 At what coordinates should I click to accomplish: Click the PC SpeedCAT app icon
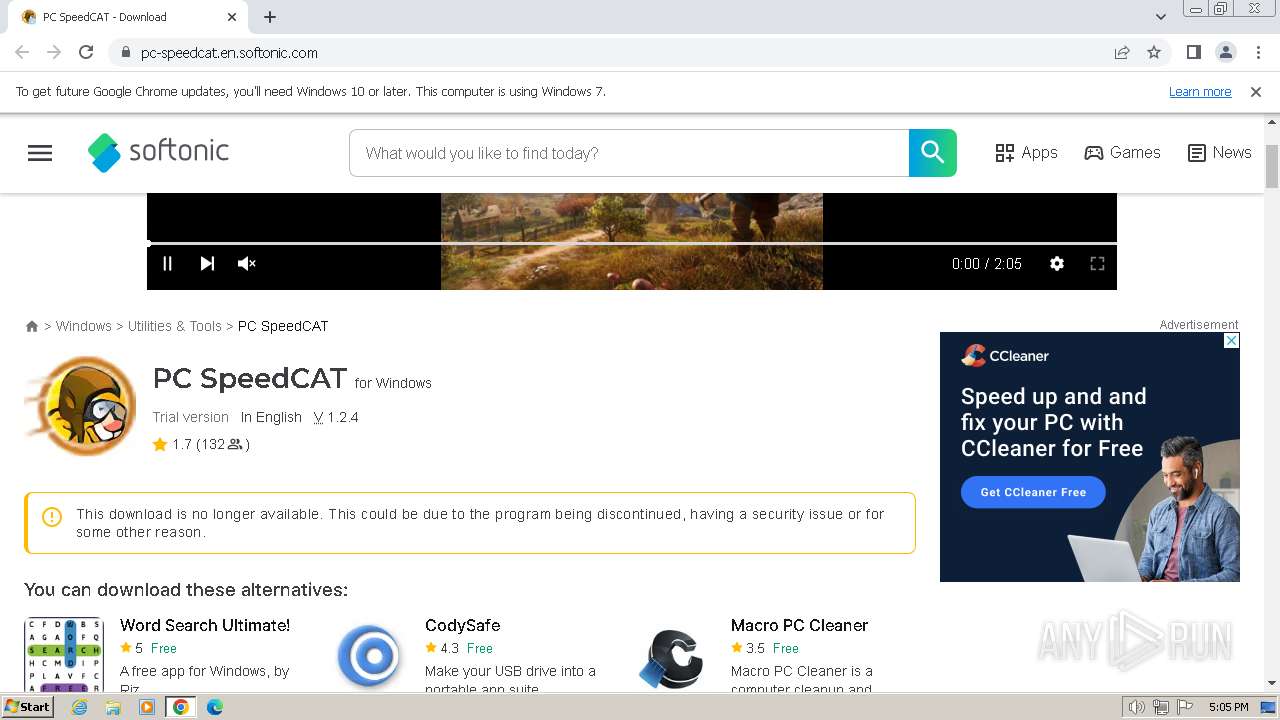80,406
